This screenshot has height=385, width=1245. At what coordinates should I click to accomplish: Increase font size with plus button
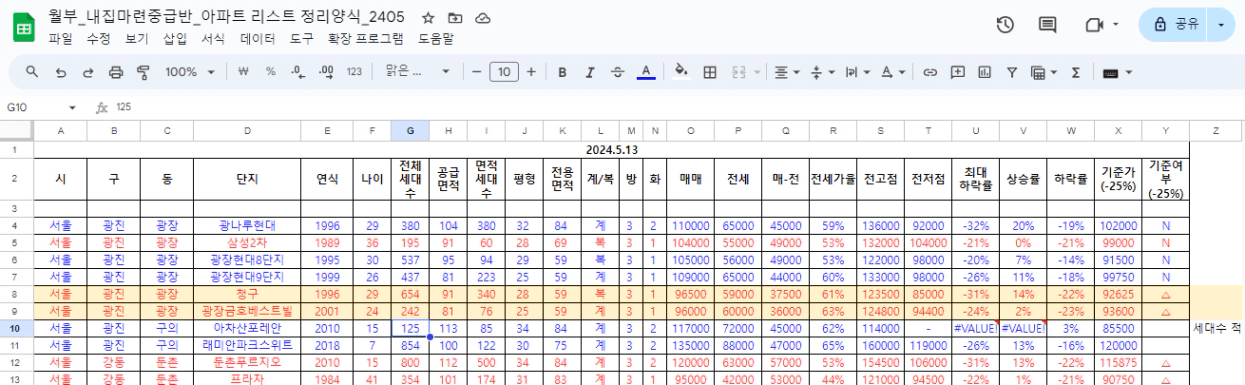pos(531,72)
